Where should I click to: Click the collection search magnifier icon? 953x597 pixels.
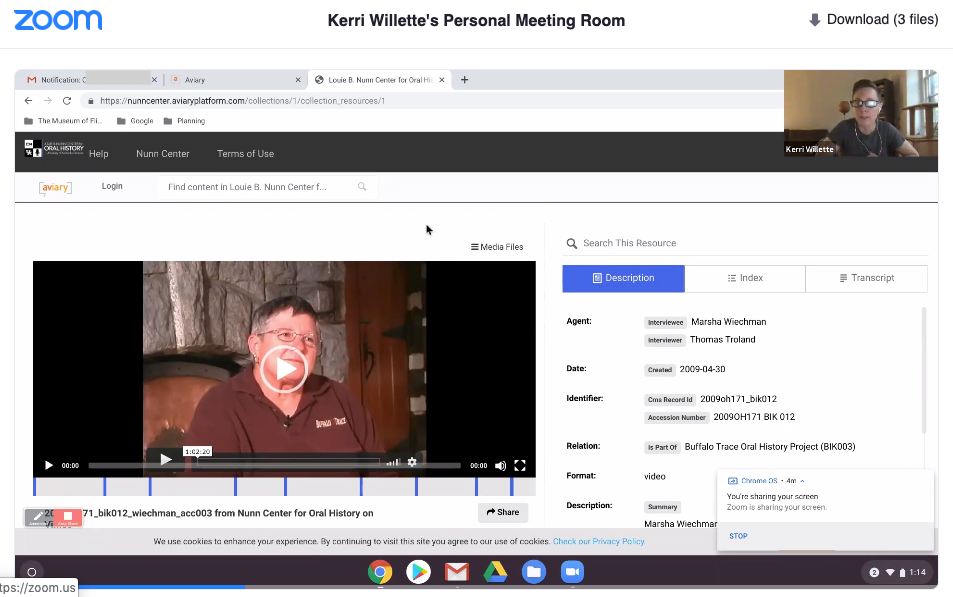(x=362, y=187)
